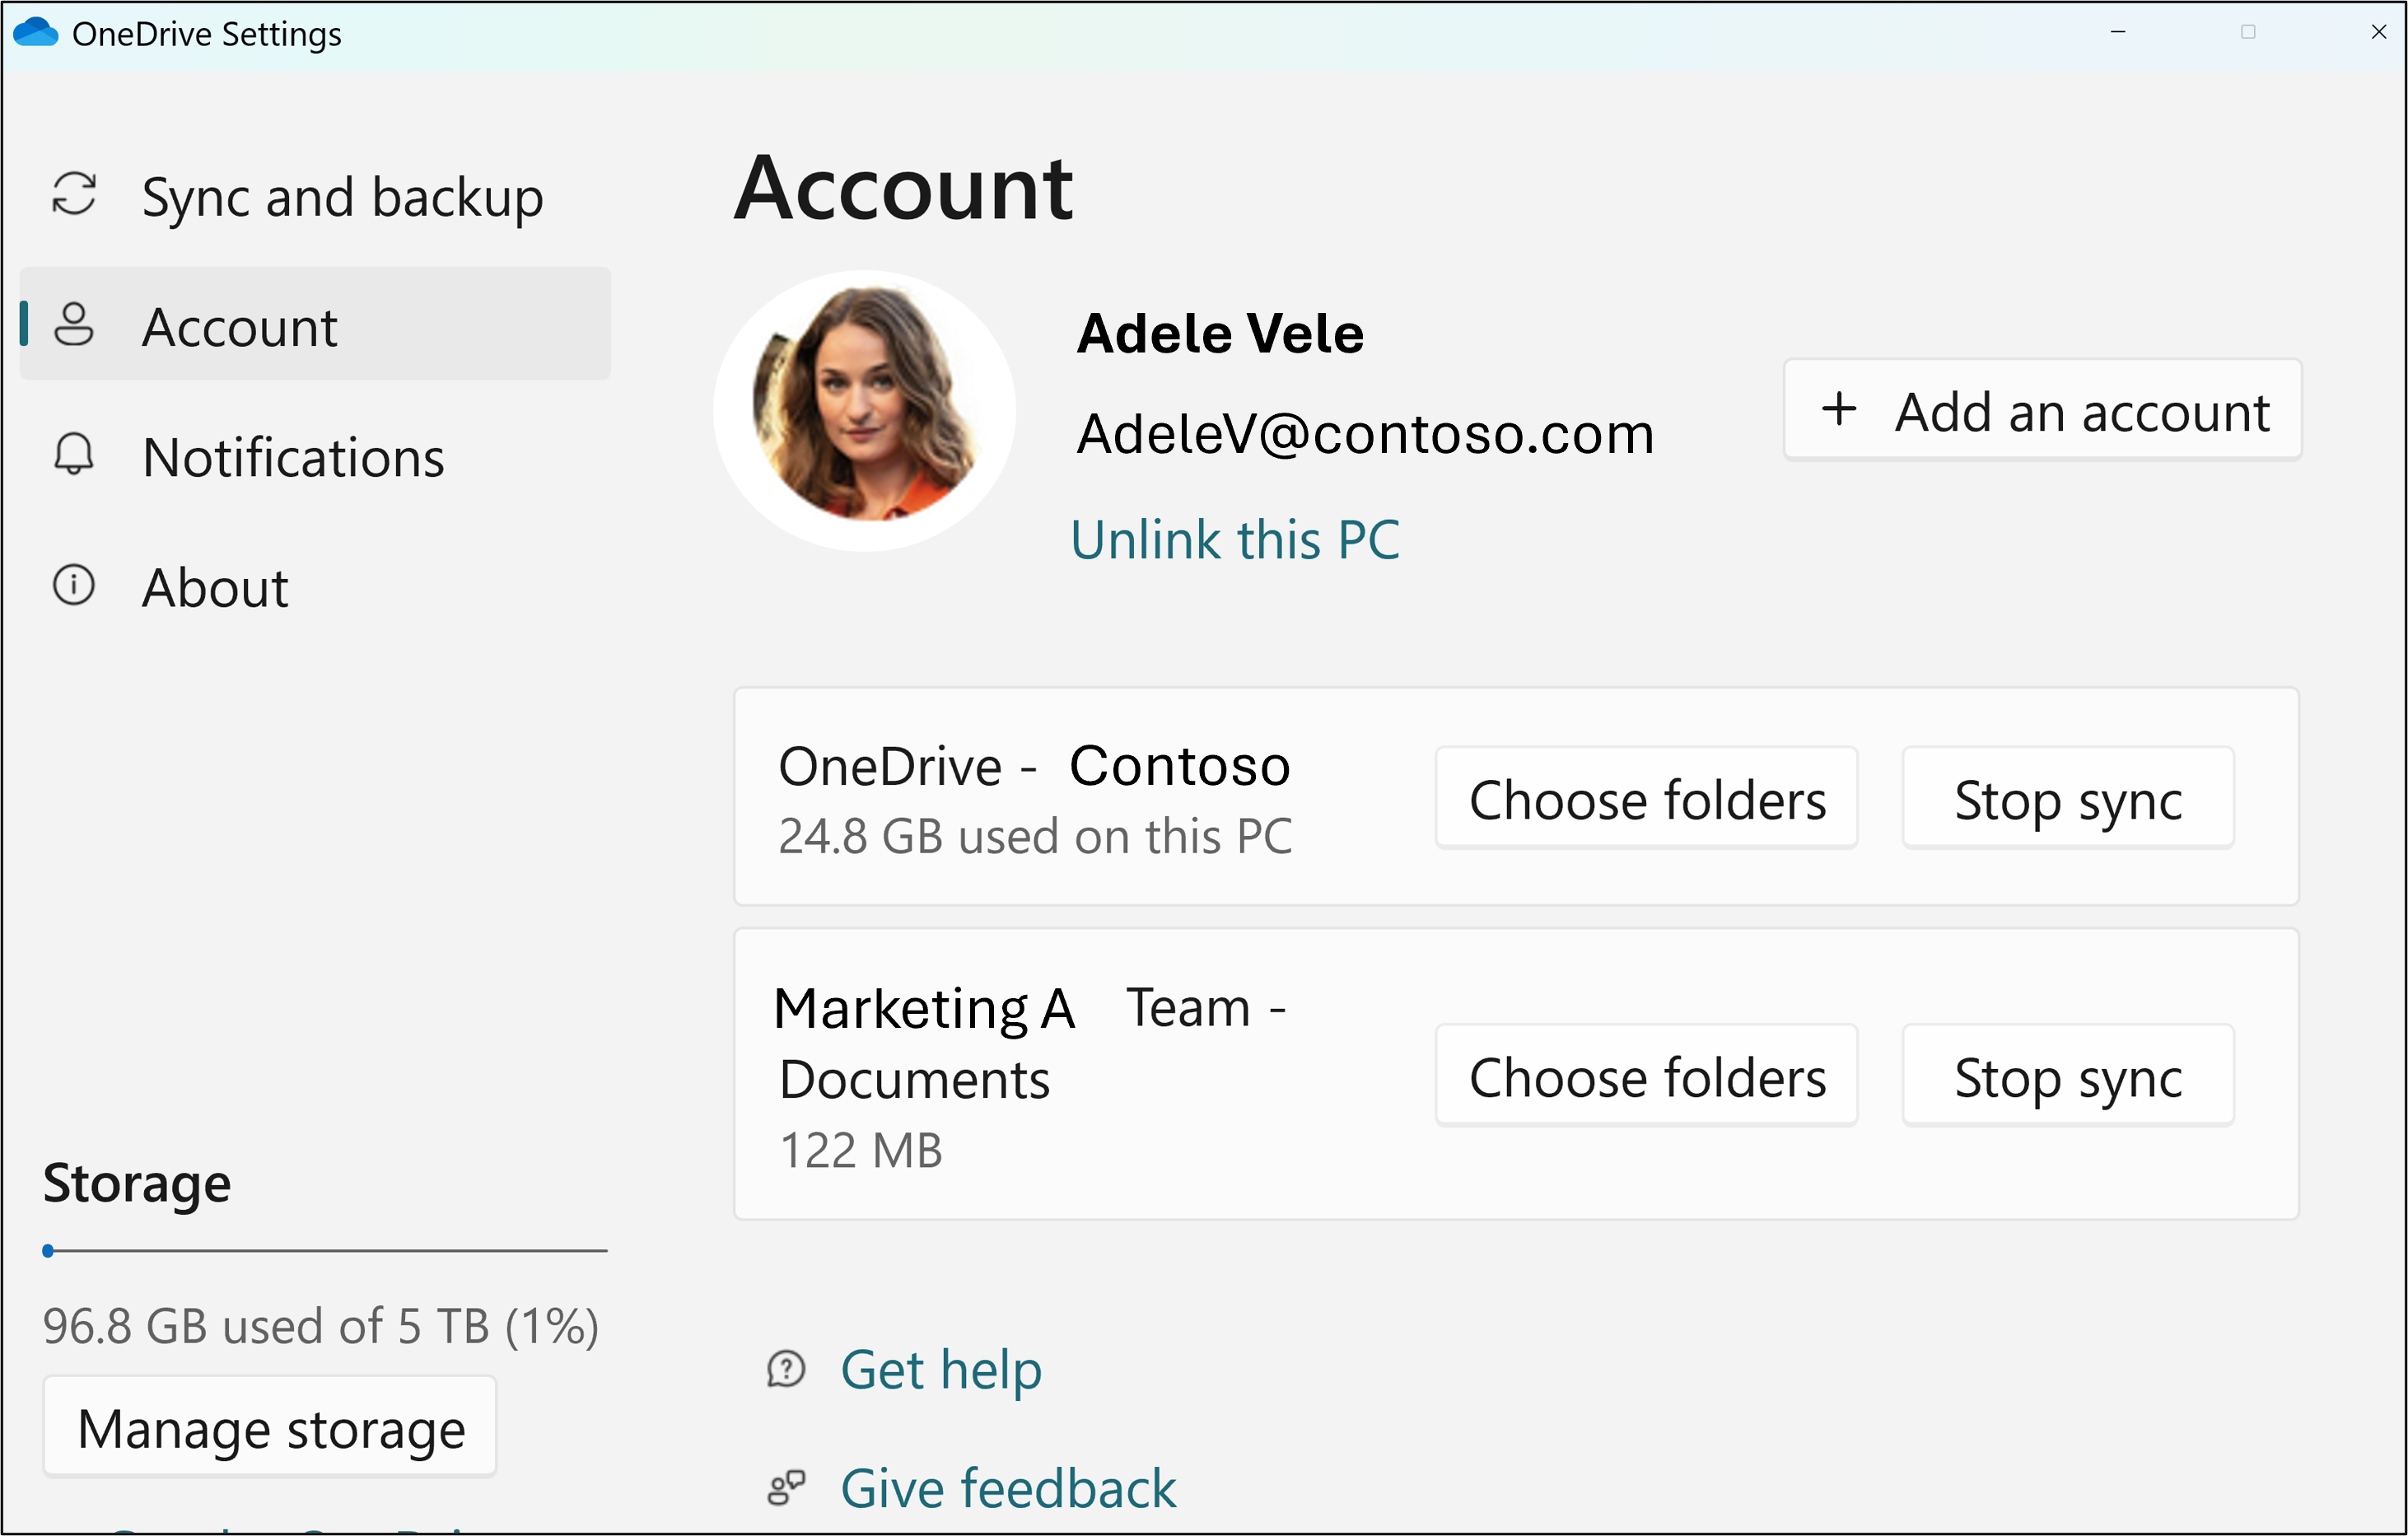The image size is (2408, 1536).
Task: Open Manage storage
Action: (270, 1427)
